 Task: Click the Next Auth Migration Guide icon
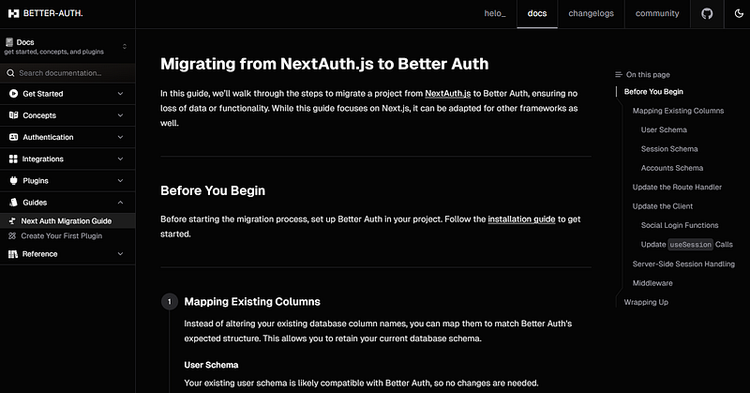pos(12,221)
